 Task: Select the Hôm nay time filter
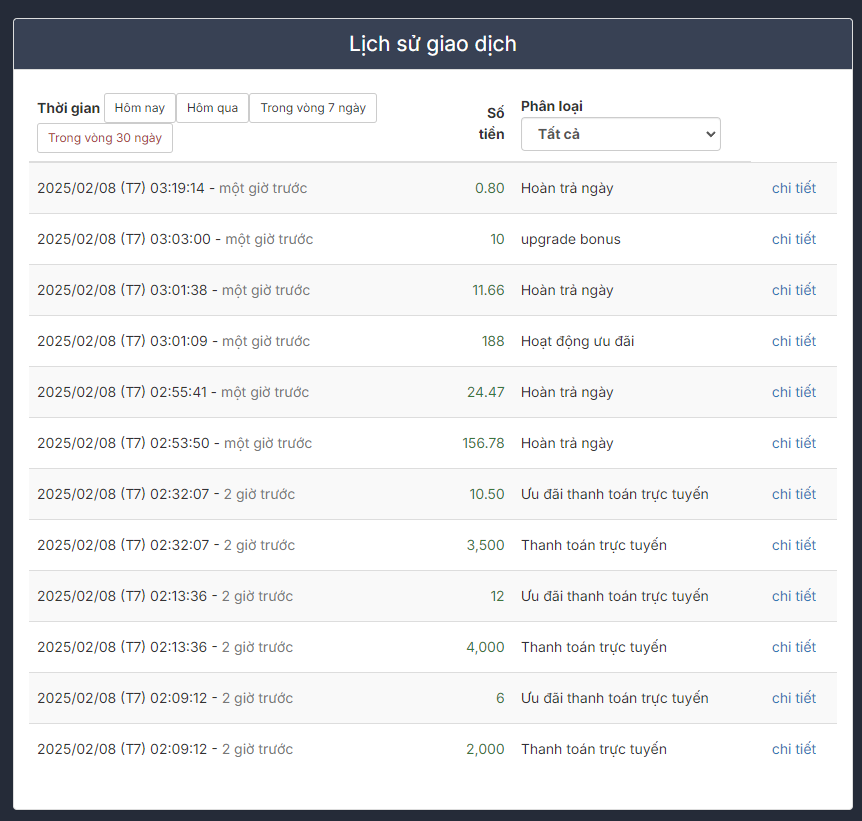click(140, 108)
